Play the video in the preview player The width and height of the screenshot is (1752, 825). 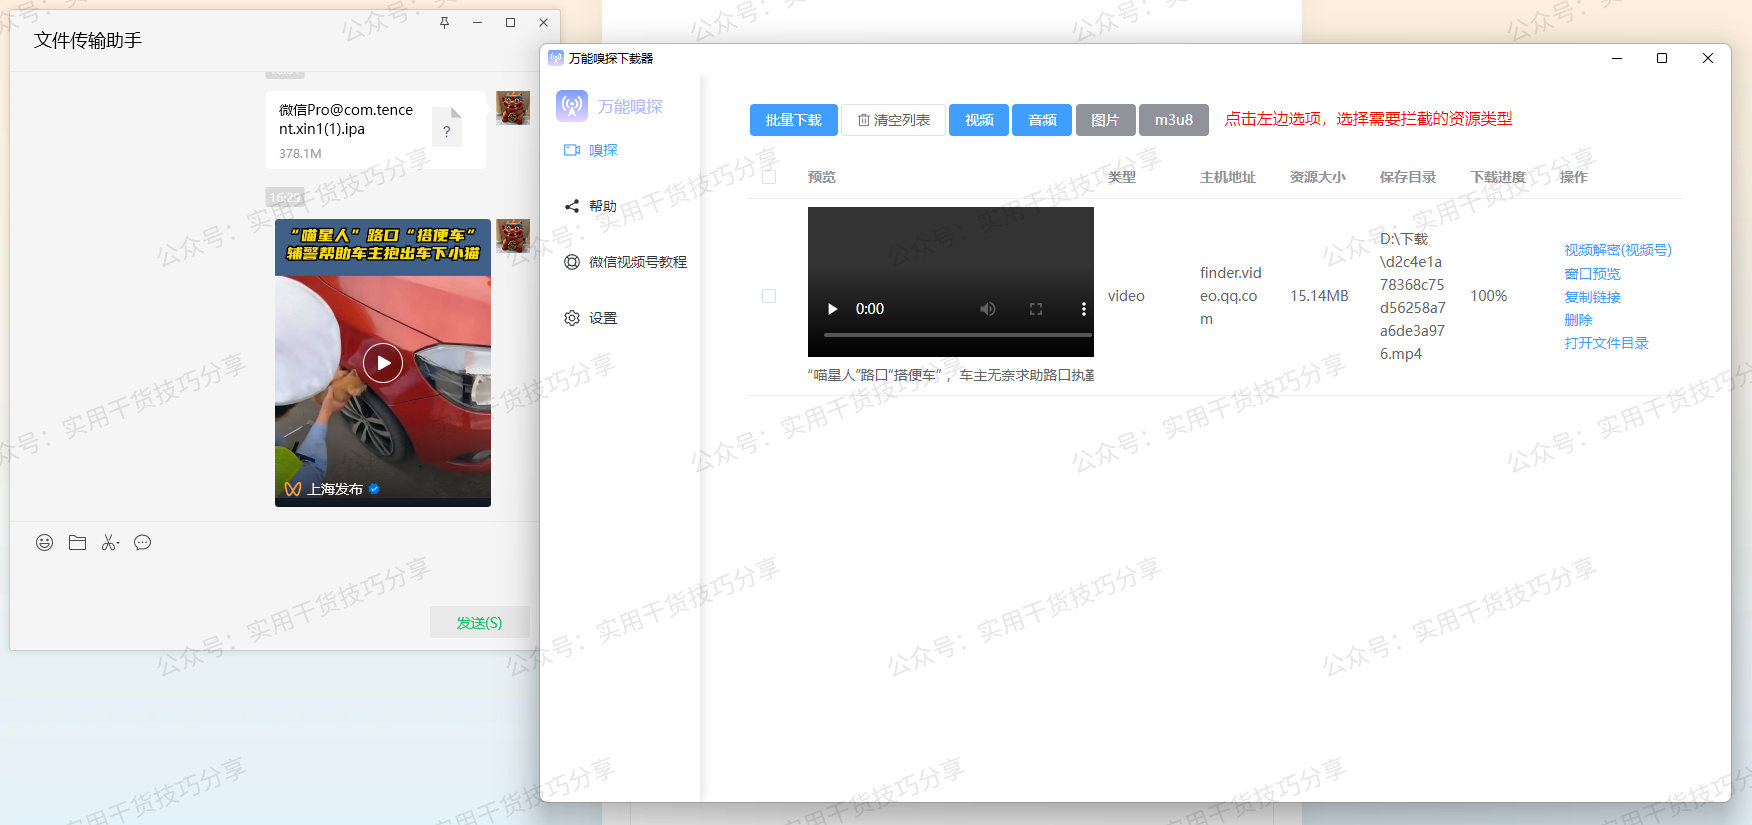[x=832, y=309]
